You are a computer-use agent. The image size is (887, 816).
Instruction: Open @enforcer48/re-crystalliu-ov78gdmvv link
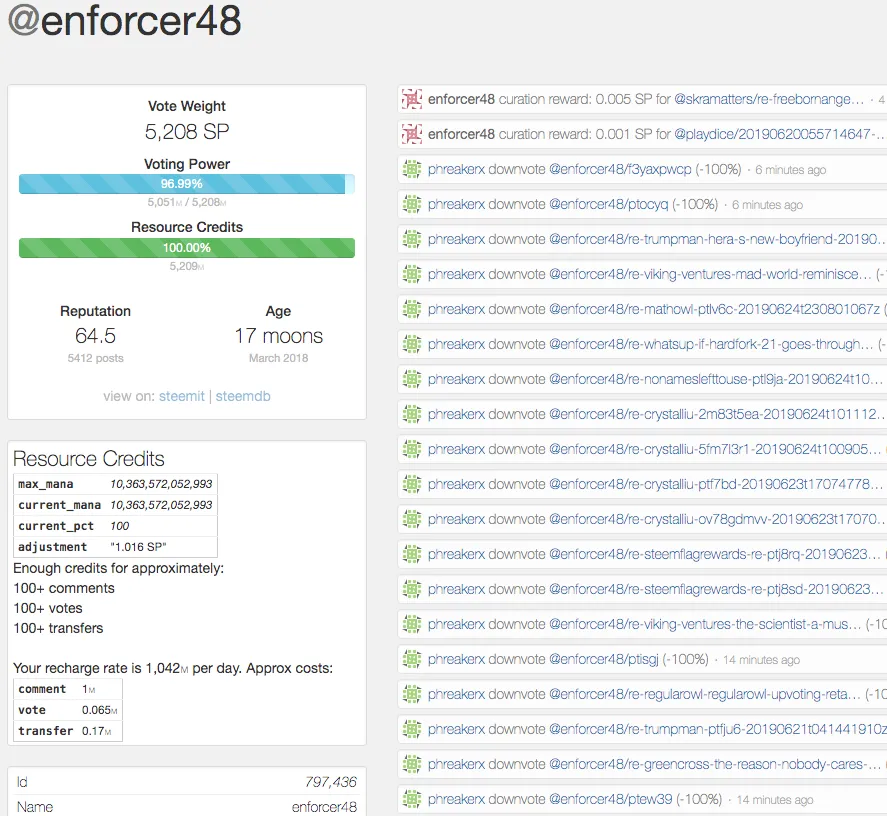717,519
